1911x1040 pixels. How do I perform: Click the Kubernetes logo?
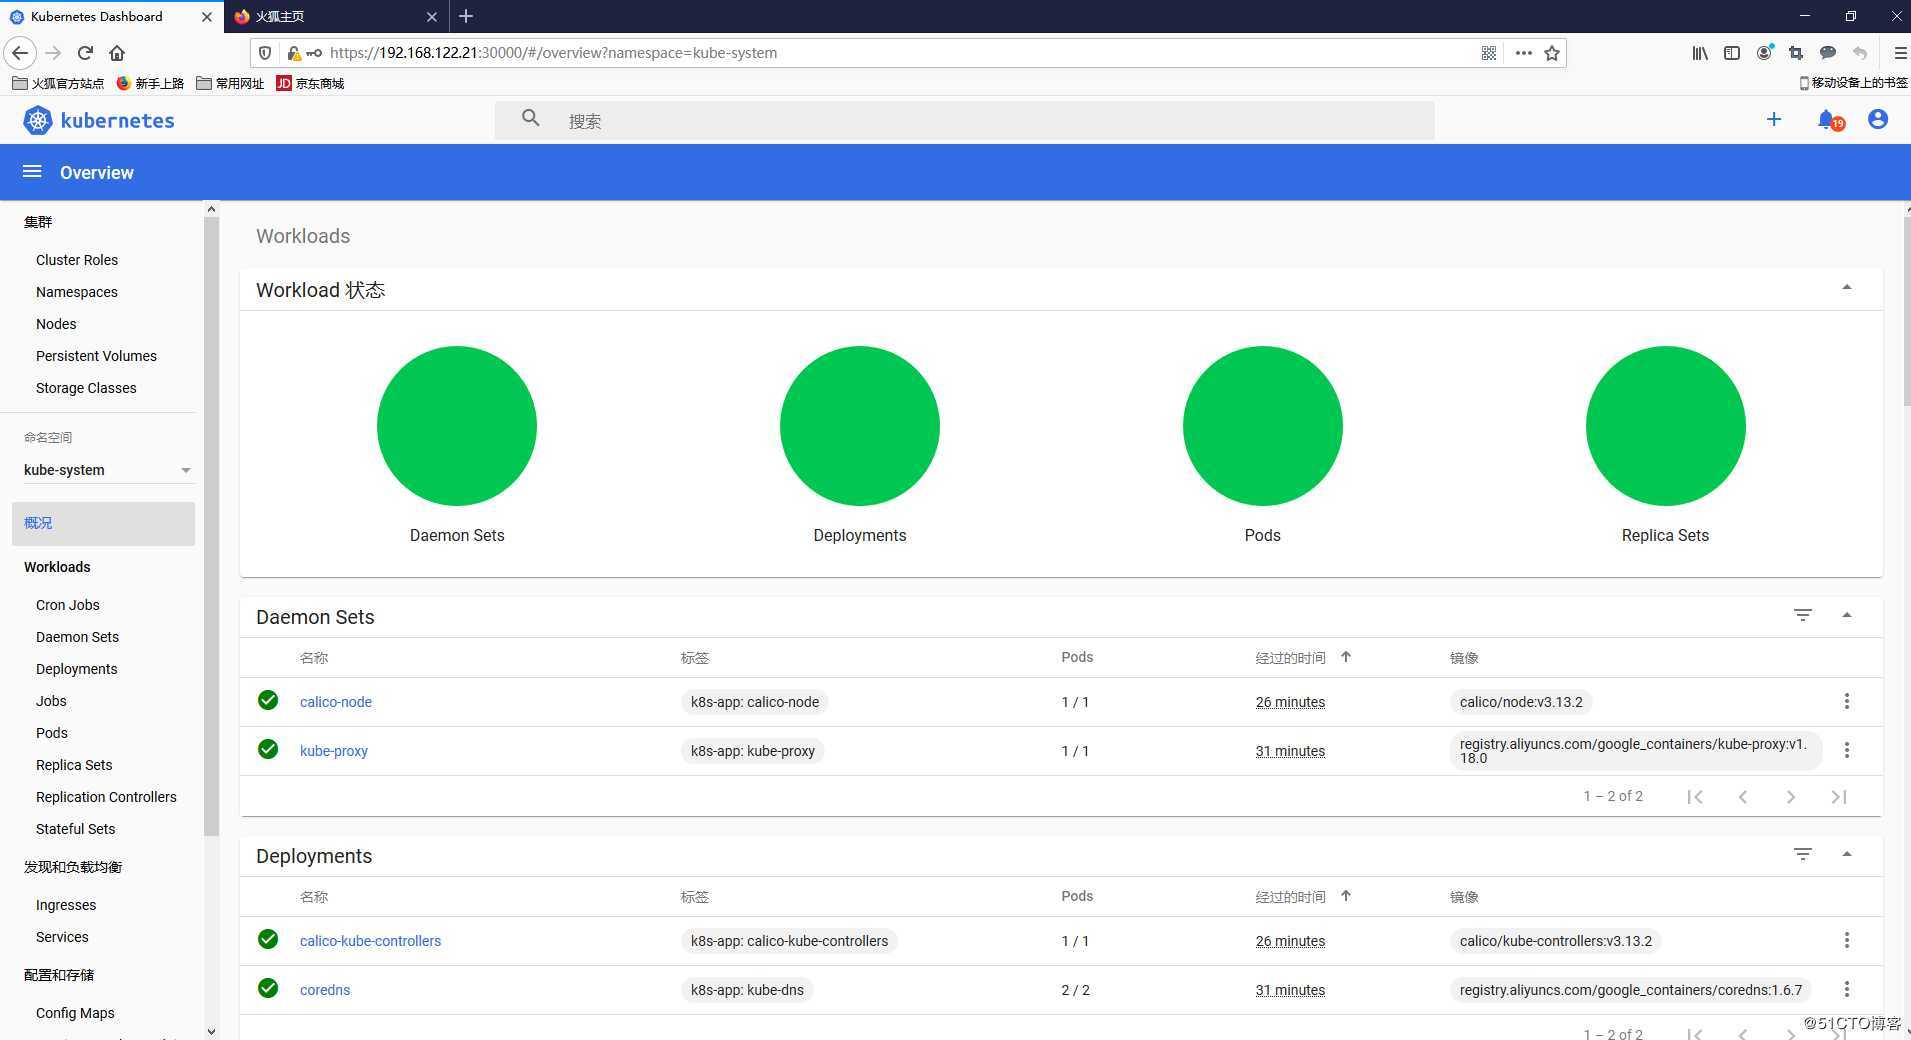point(99,120)
